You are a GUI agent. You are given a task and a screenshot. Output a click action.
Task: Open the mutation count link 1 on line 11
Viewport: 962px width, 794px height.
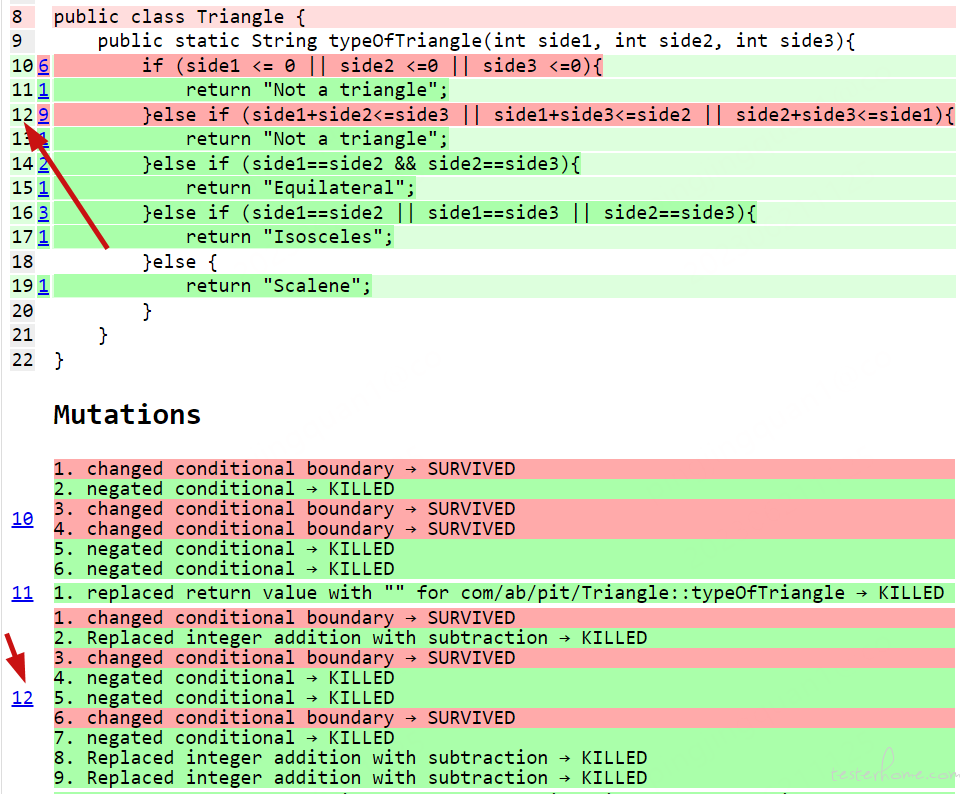pyautogui.click(x=43, y=90)
